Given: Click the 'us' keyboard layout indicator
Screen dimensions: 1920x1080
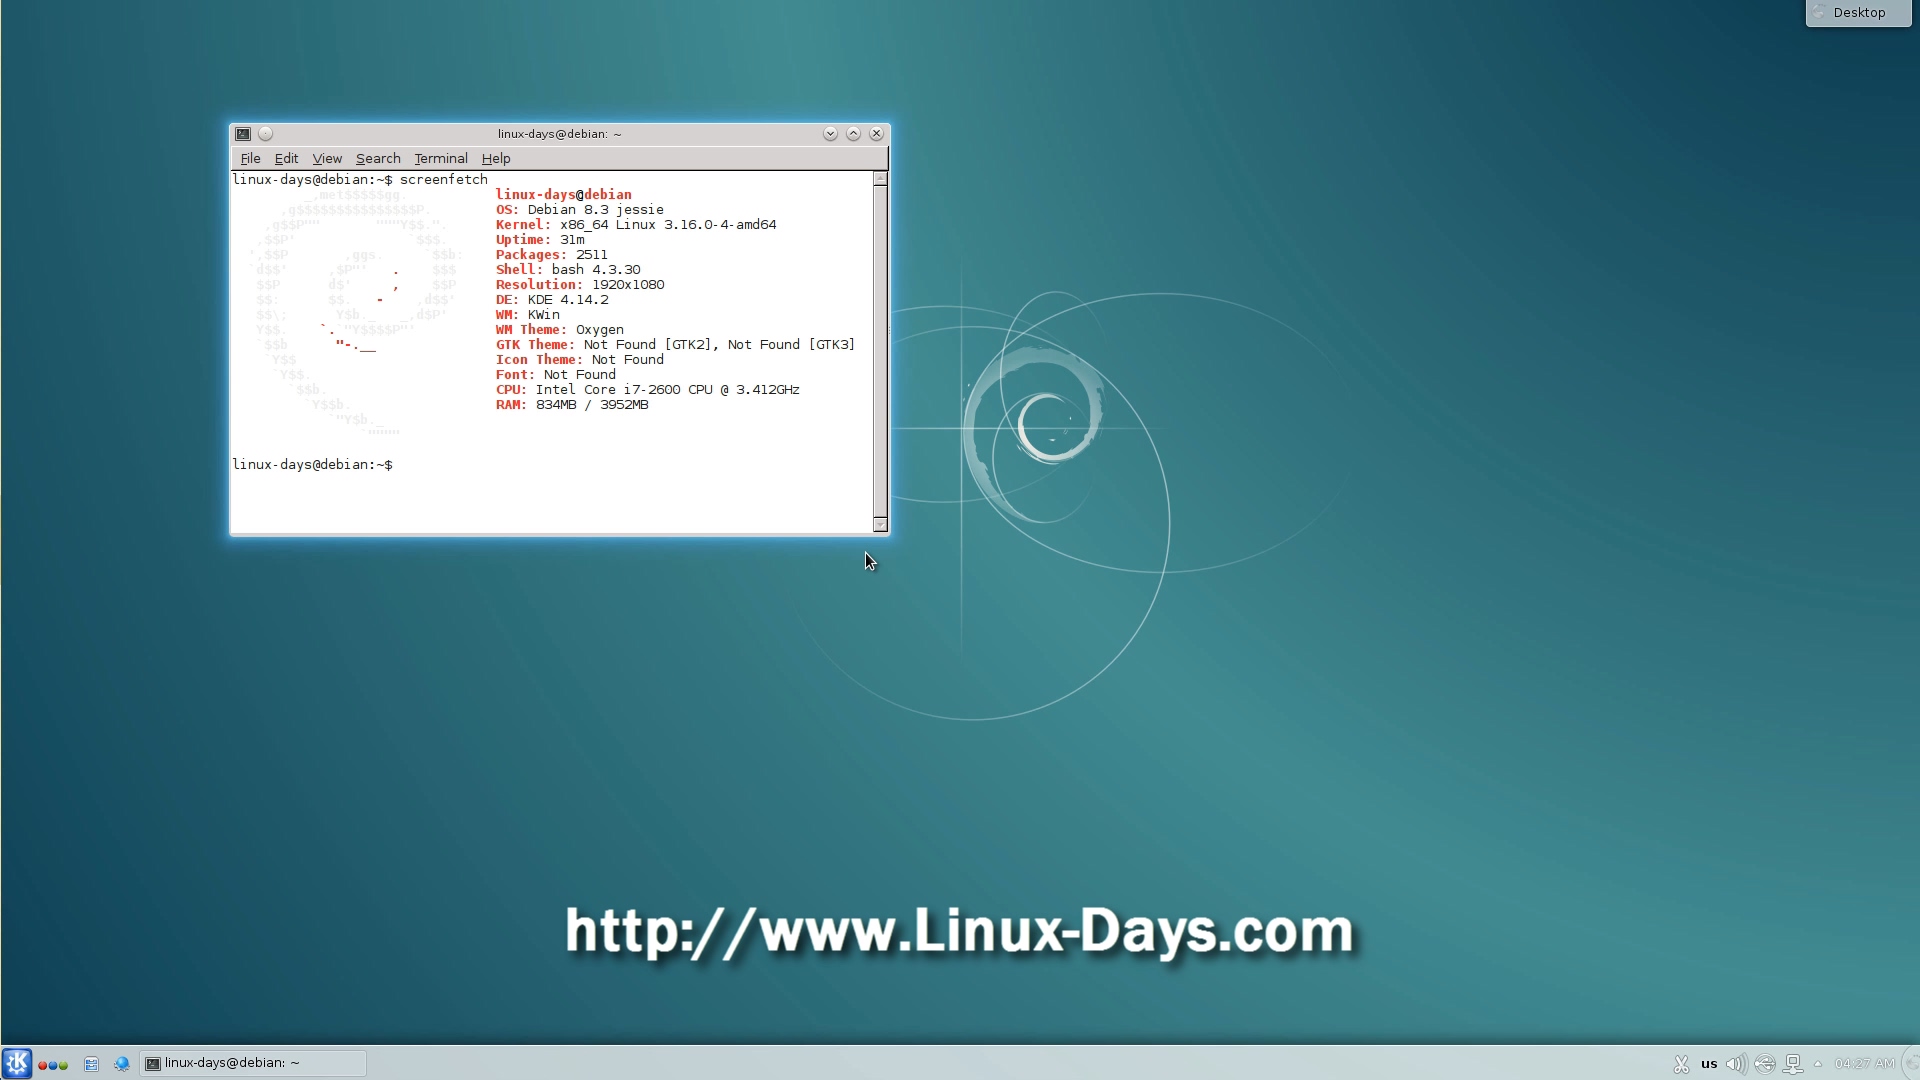Looking at the screenshot, I should coord(1709,1064).
